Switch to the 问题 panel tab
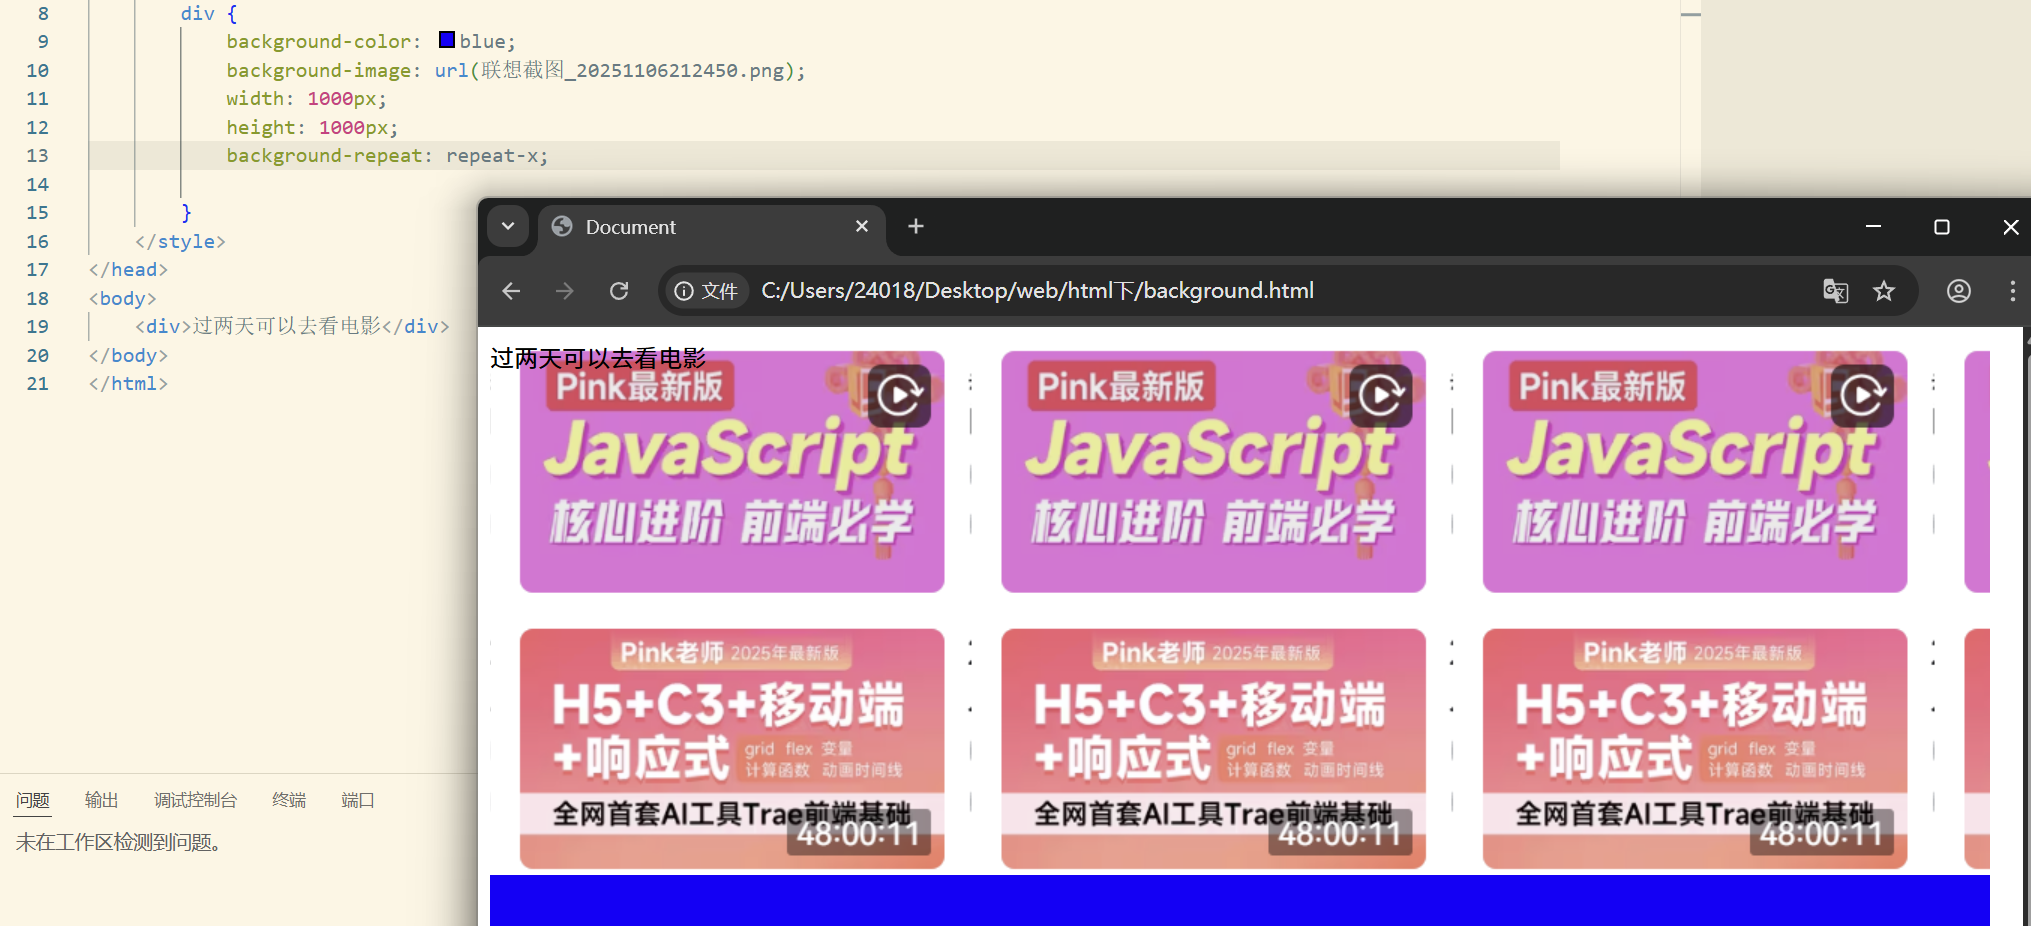Screen dimensions: 2031x926 [33, 800]
